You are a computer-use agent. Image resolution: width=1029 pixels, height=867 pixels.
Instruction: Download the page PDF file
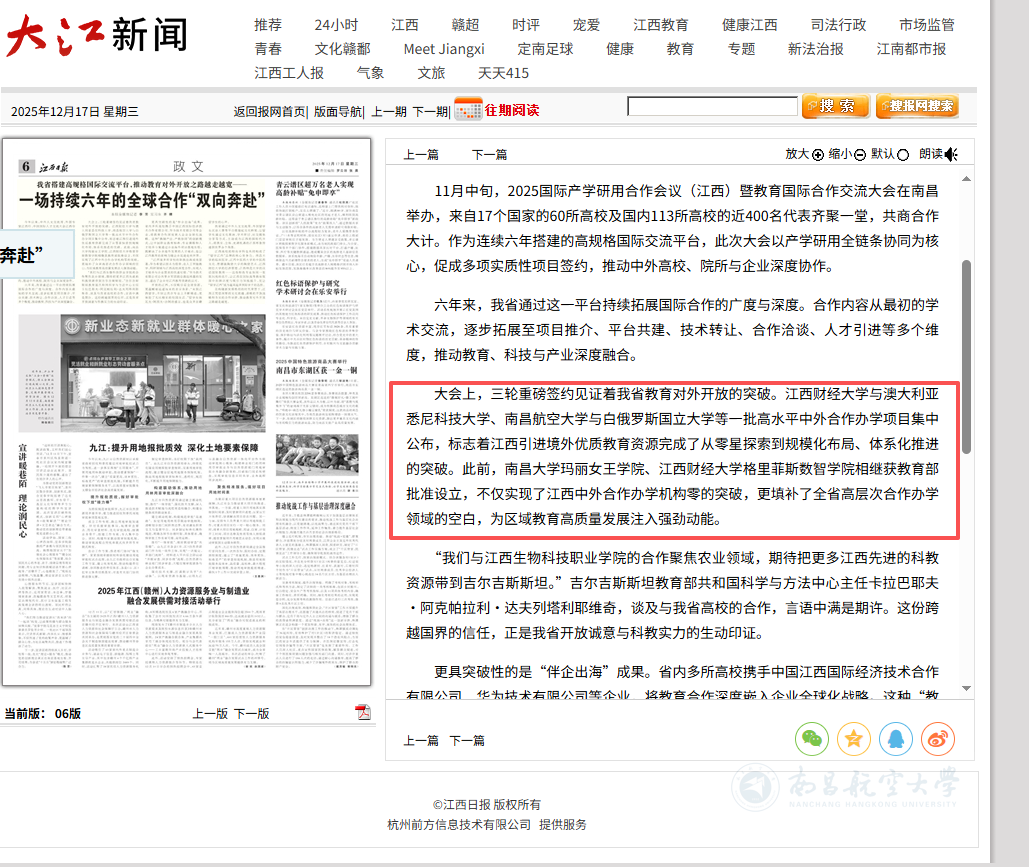363,712
